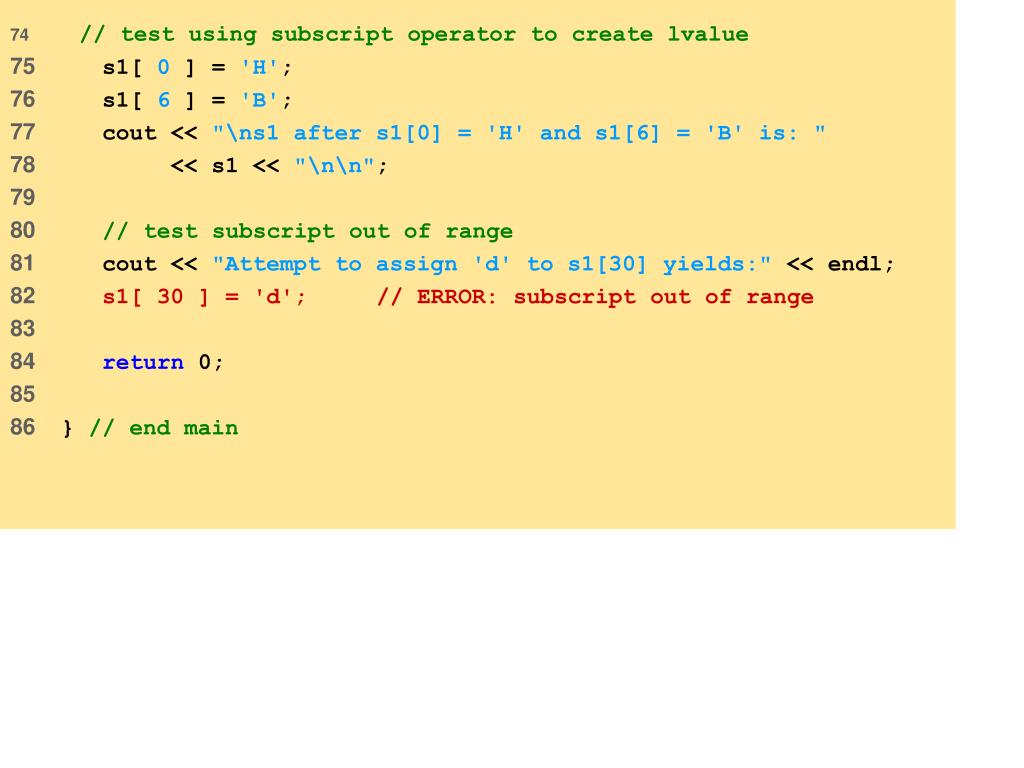Click the "Attempt to assign 'd'" string
This screenshot has height=768, width=1024.
coord(491,264)
